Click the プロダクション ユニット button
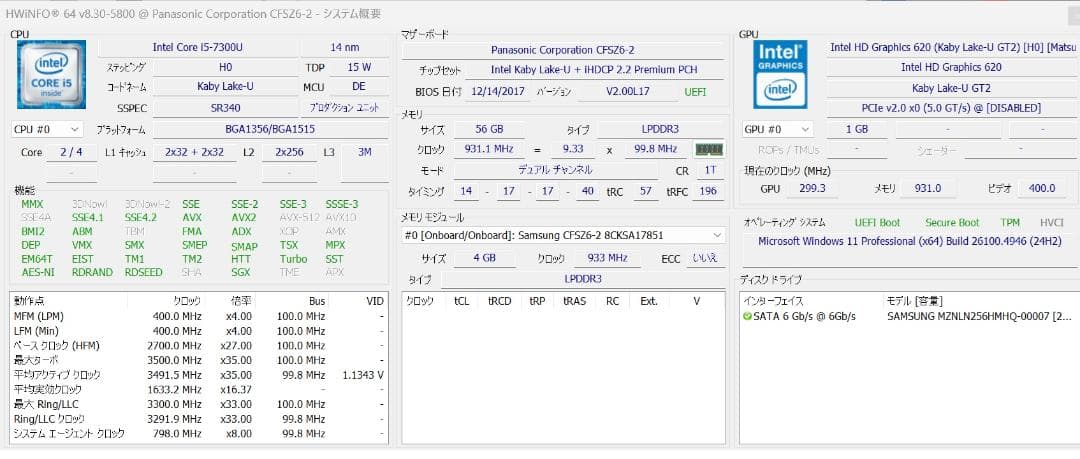Viewport: 1080px width, 459px height. [x=344, y=108]
